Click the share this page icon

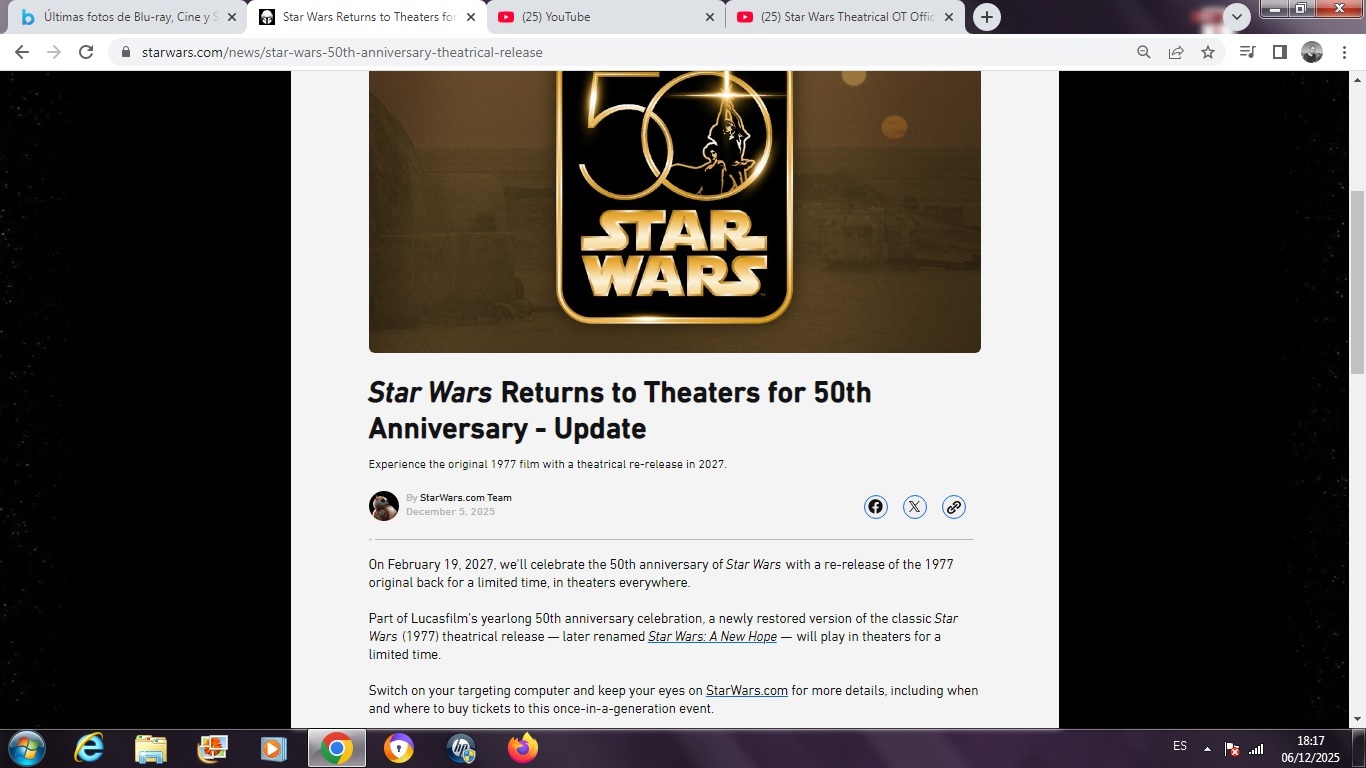(x=1176, y=52)
